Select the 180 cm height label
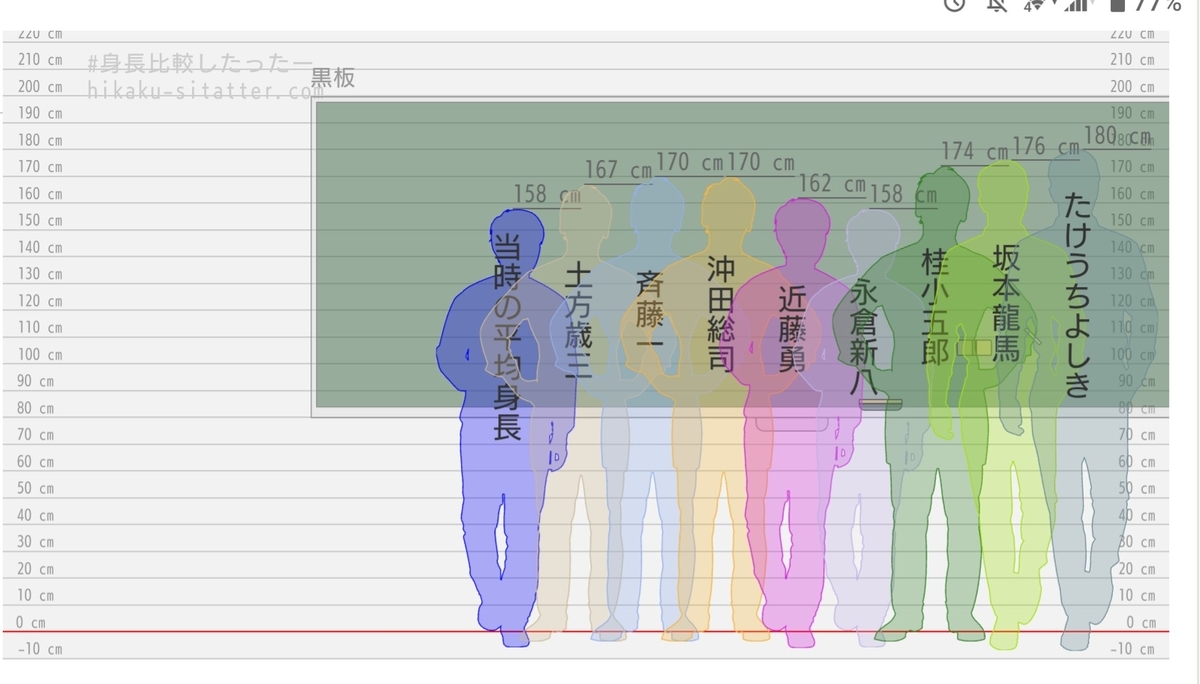 pyautogui.click(x=1118, y=136)
